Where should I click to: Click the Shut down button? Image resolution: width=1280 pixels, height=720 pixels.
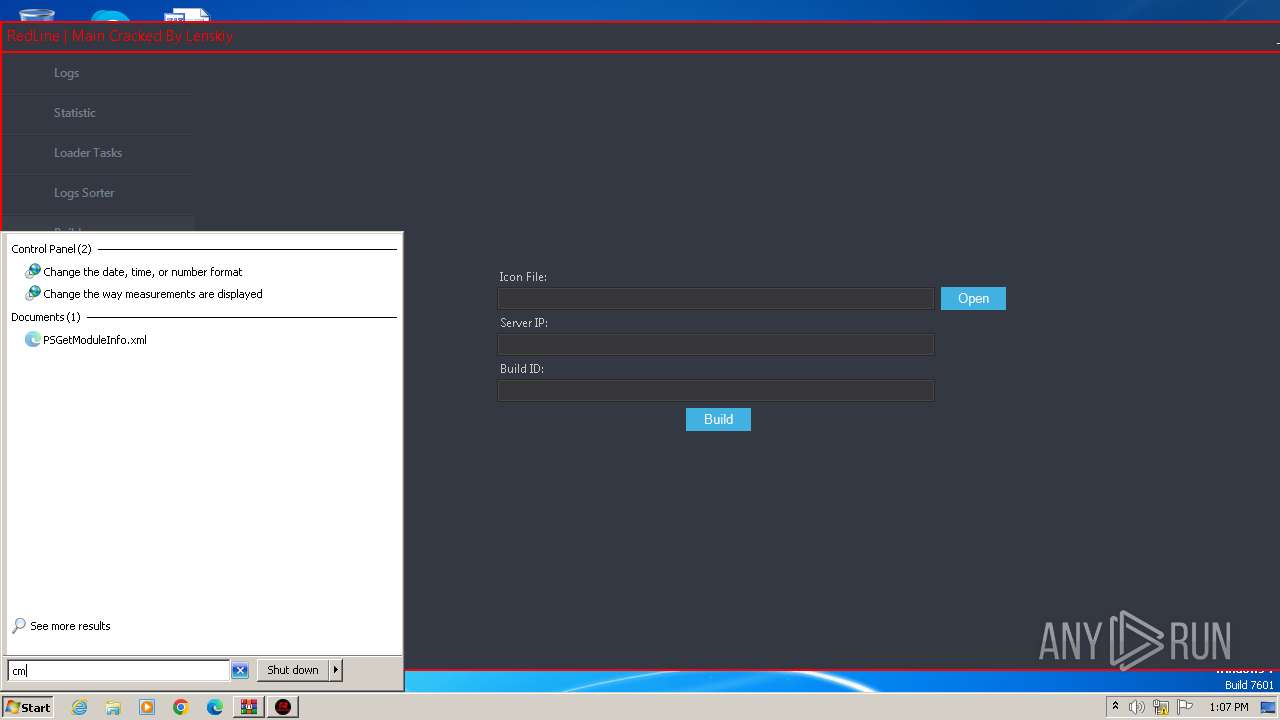point(293,670)
